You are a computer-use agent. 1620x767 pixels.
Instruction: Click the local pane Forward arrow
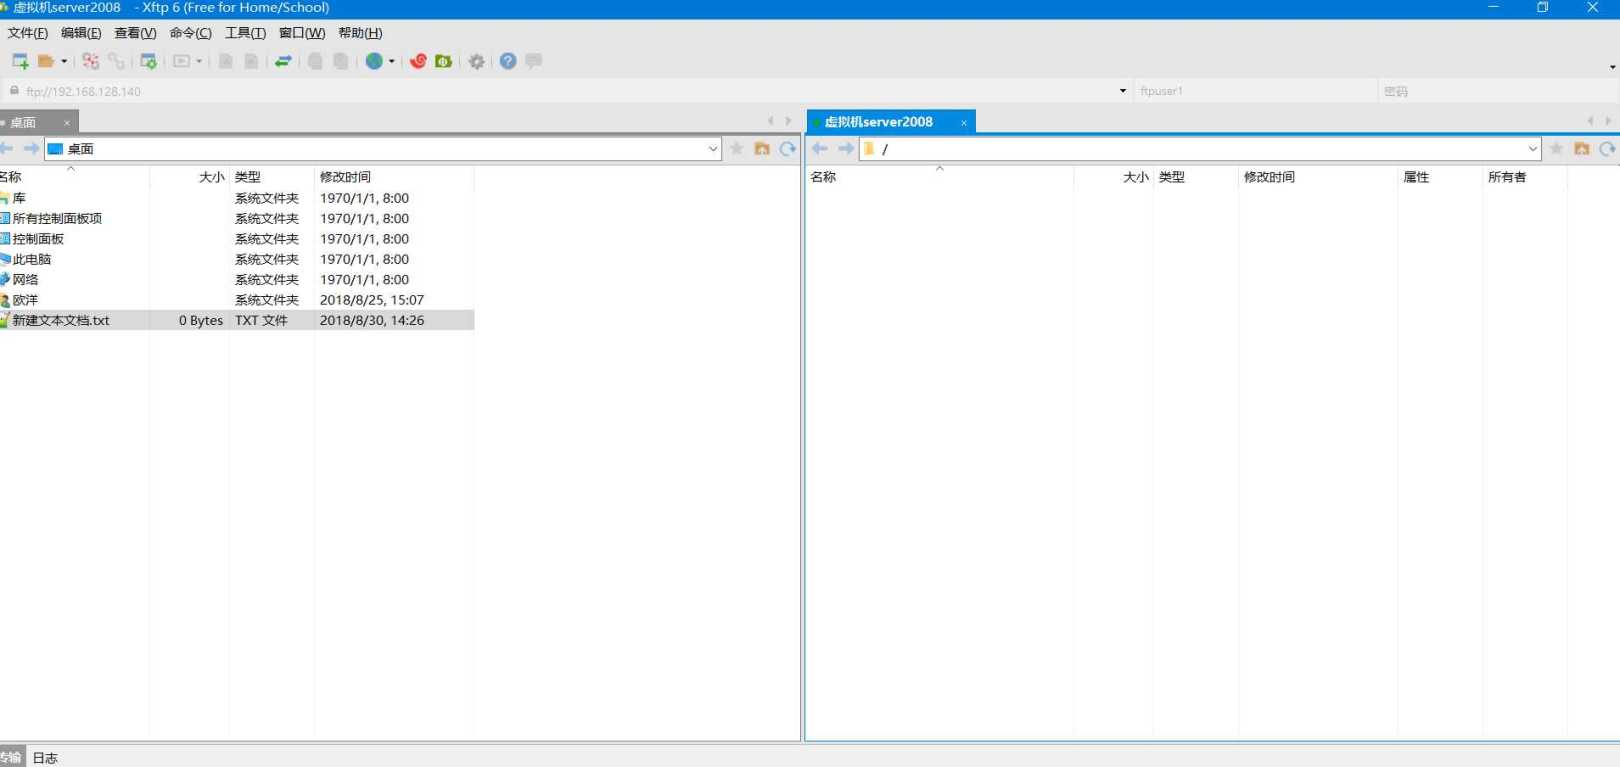[x=31, y=149]
